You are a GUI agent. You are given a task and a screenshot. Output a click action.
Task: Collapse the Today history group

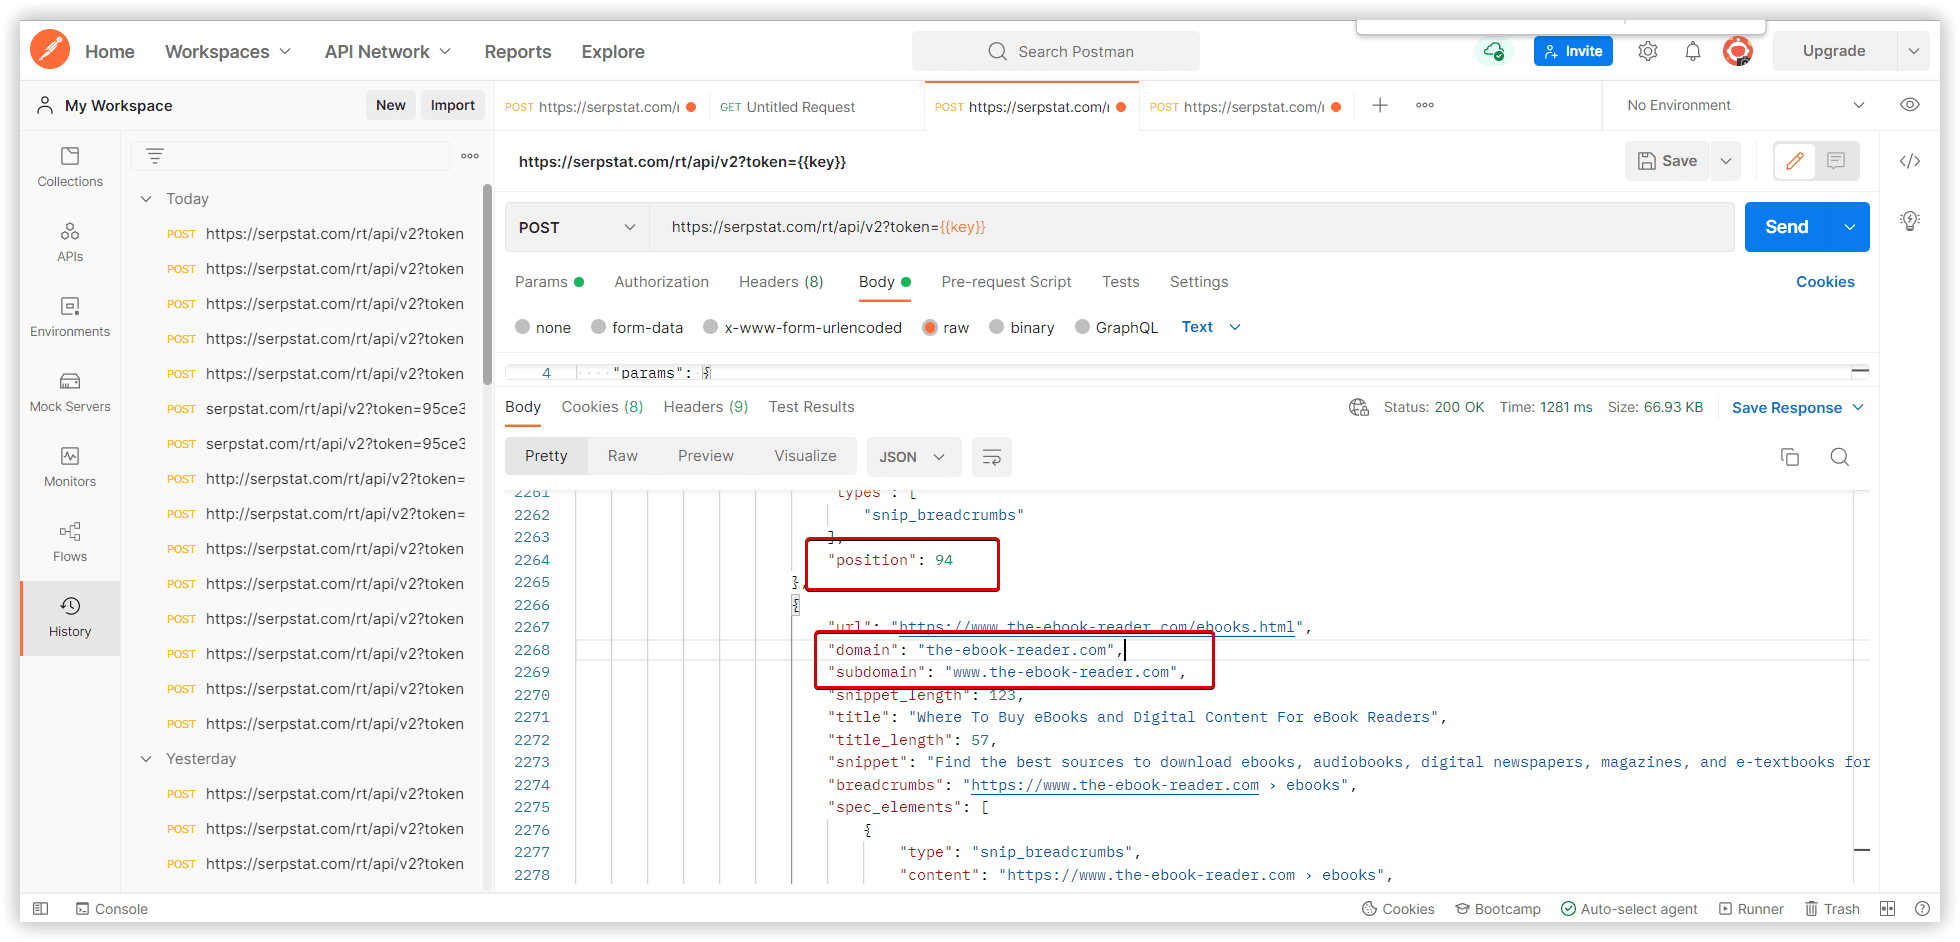click(146, 199)
